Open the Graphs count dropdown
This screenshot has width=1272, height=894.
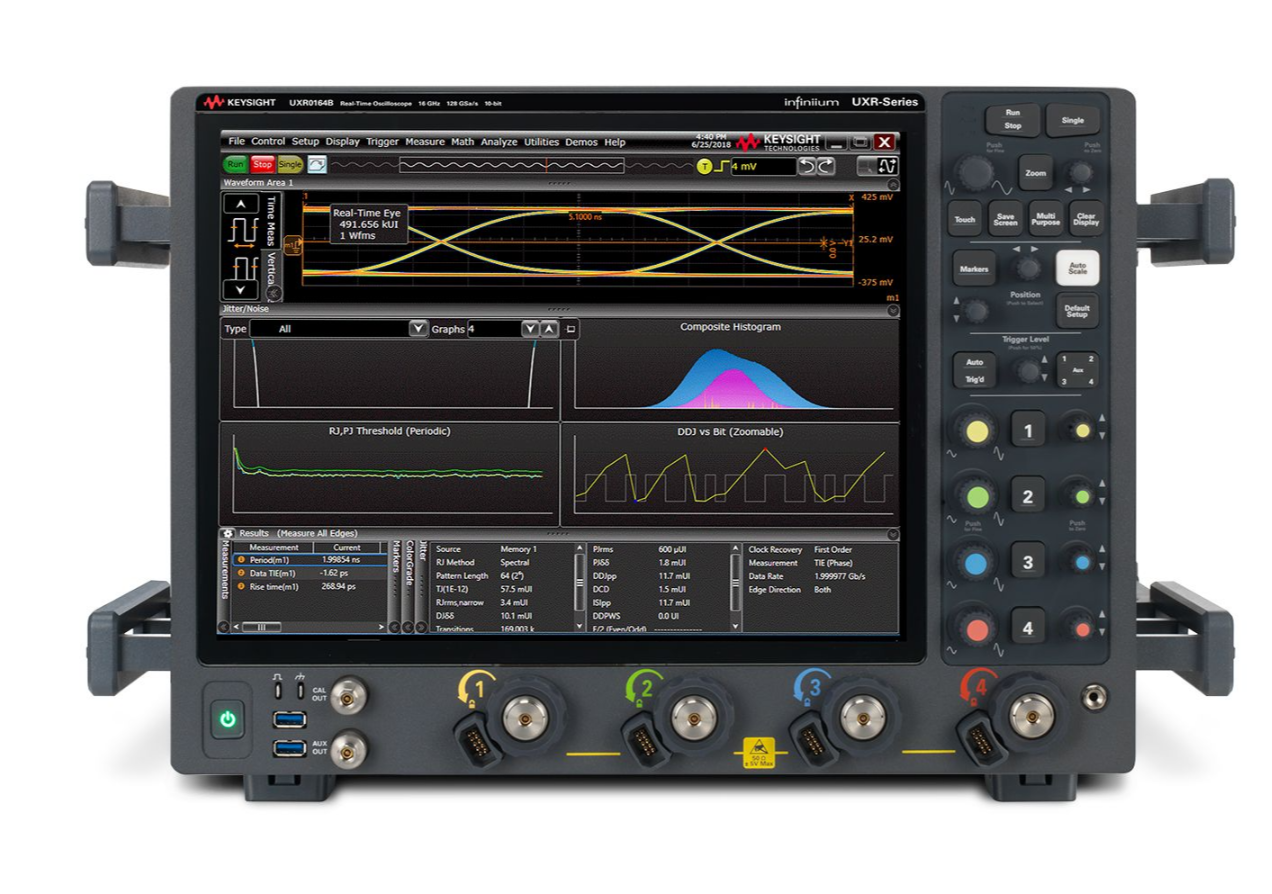coord(529,329)
